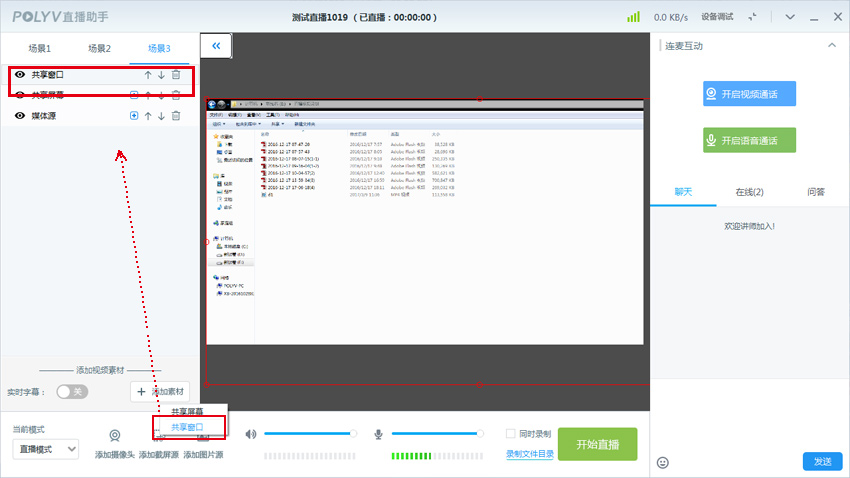Collapse the 连麦互动 panel
Image resolution: width=850 pixels, height=478 pixels.
click(831, 46)
